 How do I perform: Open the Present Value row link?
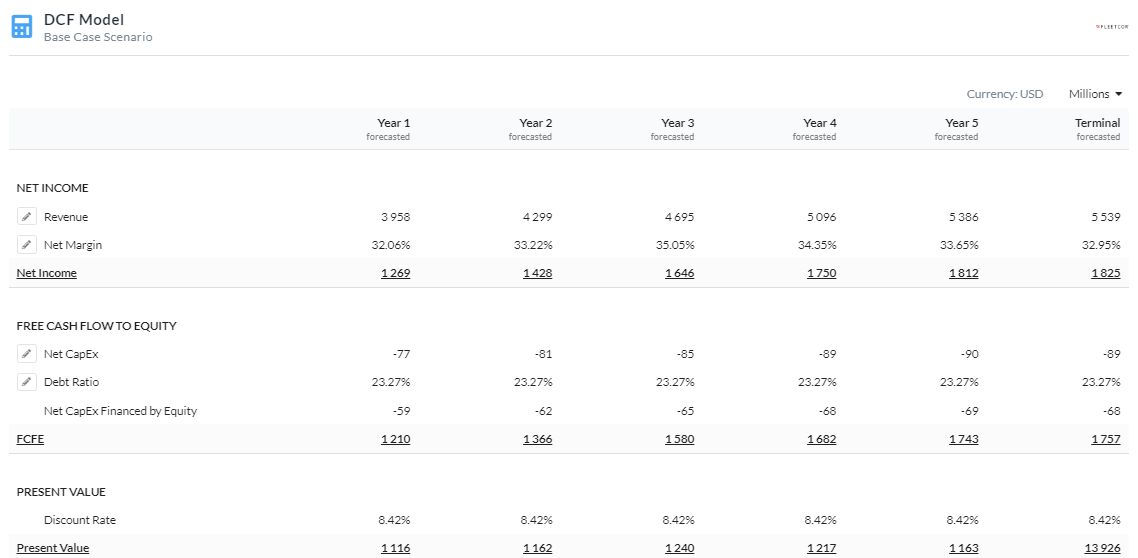tap(53, 548)
